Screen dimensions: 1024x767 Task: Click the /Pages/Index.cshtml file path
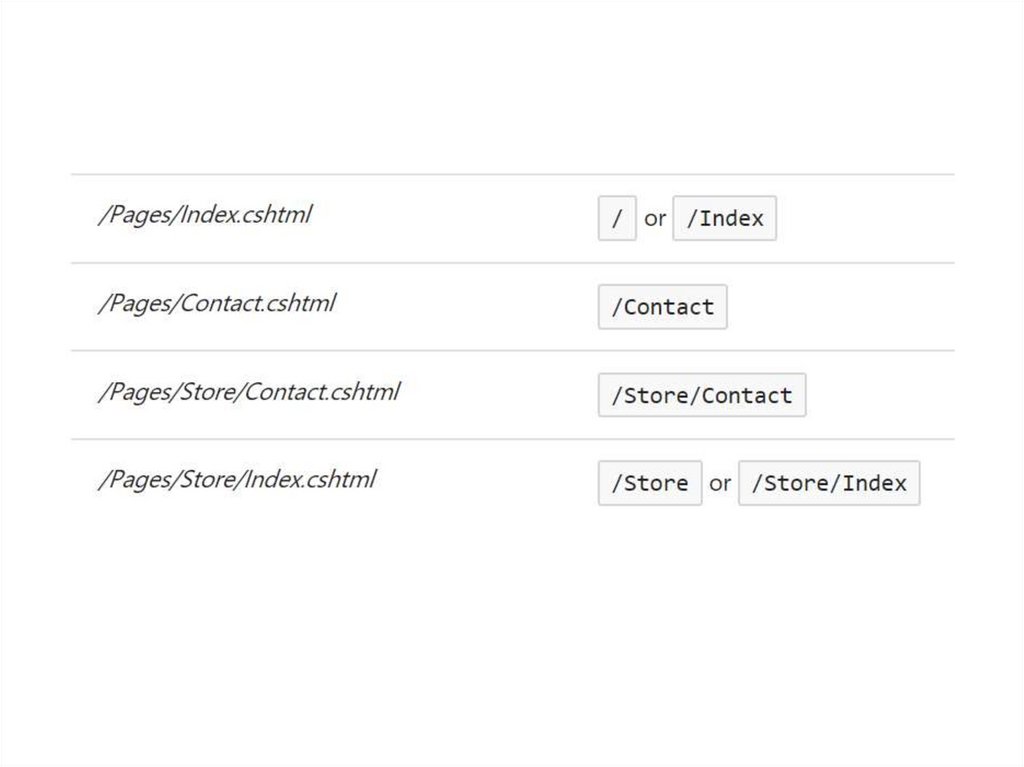pyautogui.click(x=204, y=215)
